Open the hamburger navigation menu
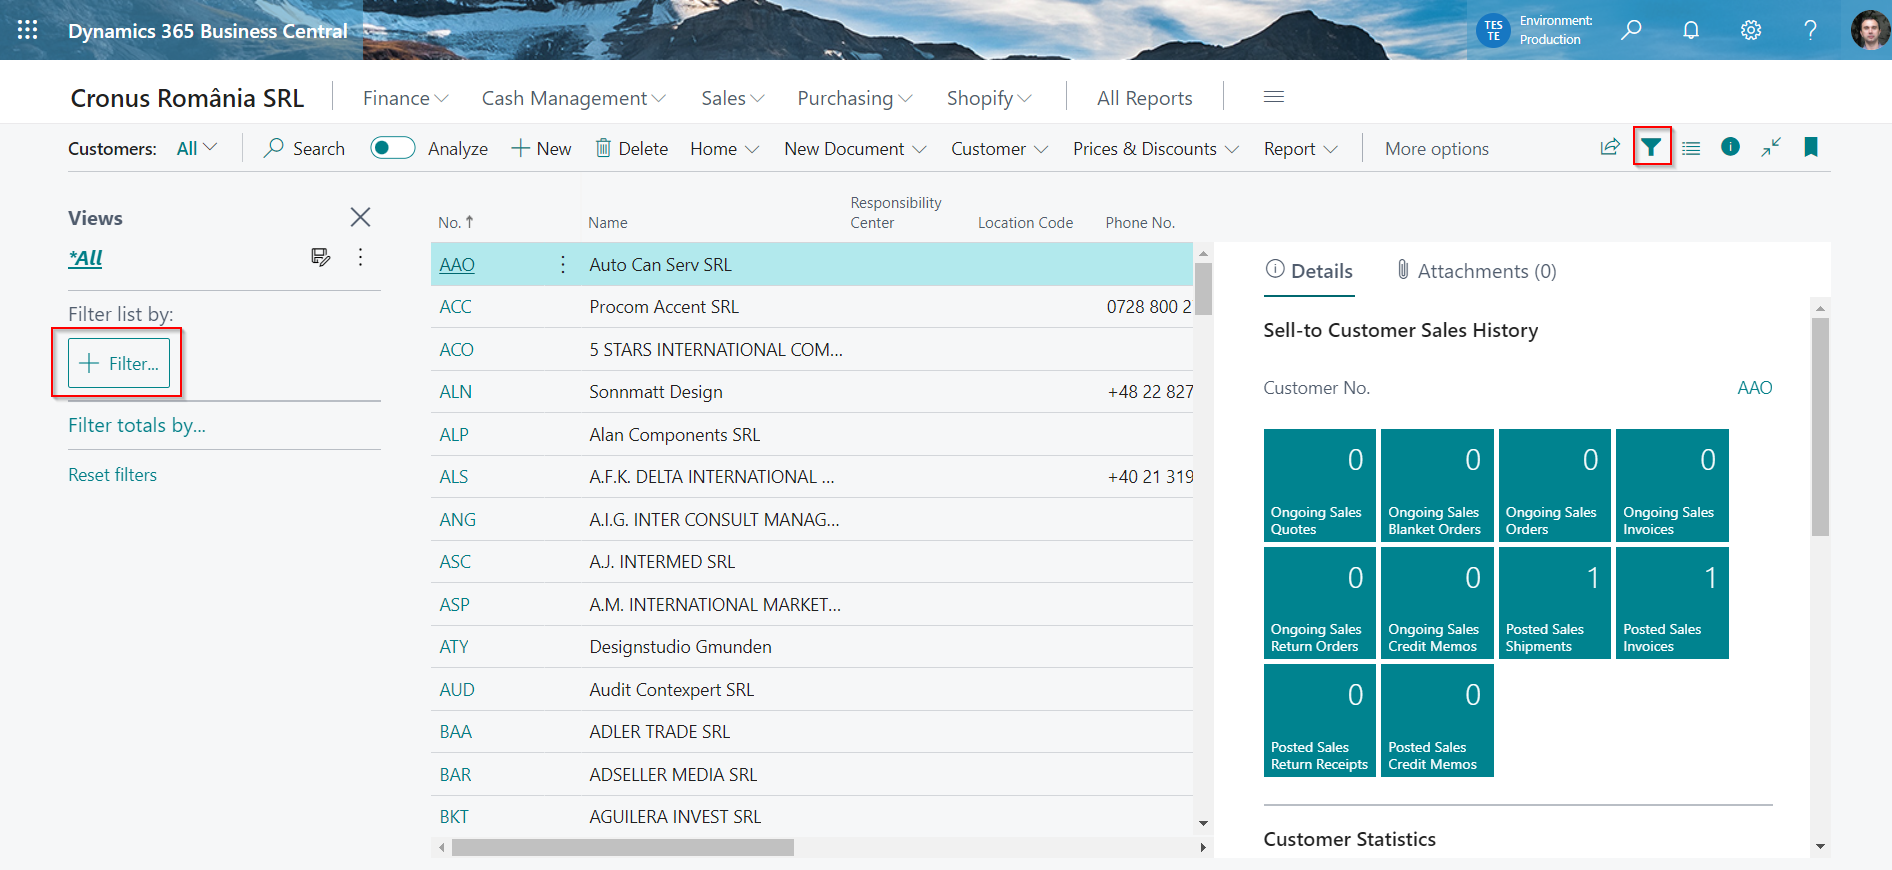Image resolution: width=1892 pixels, height=870 pixels. pos(1274,97)
